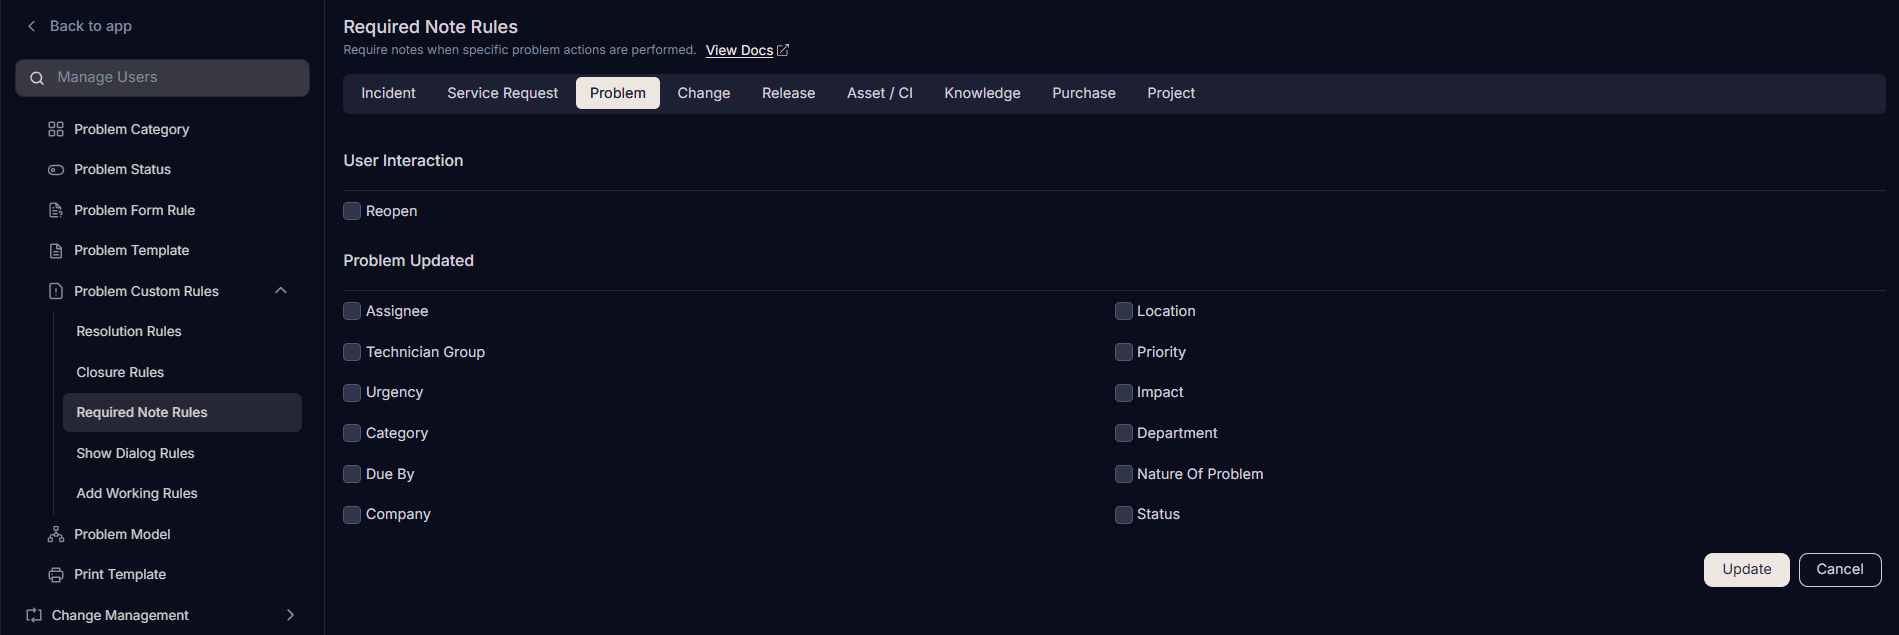
Task: Click the Problem Model hierarchy icon
Action: point(56,534)
